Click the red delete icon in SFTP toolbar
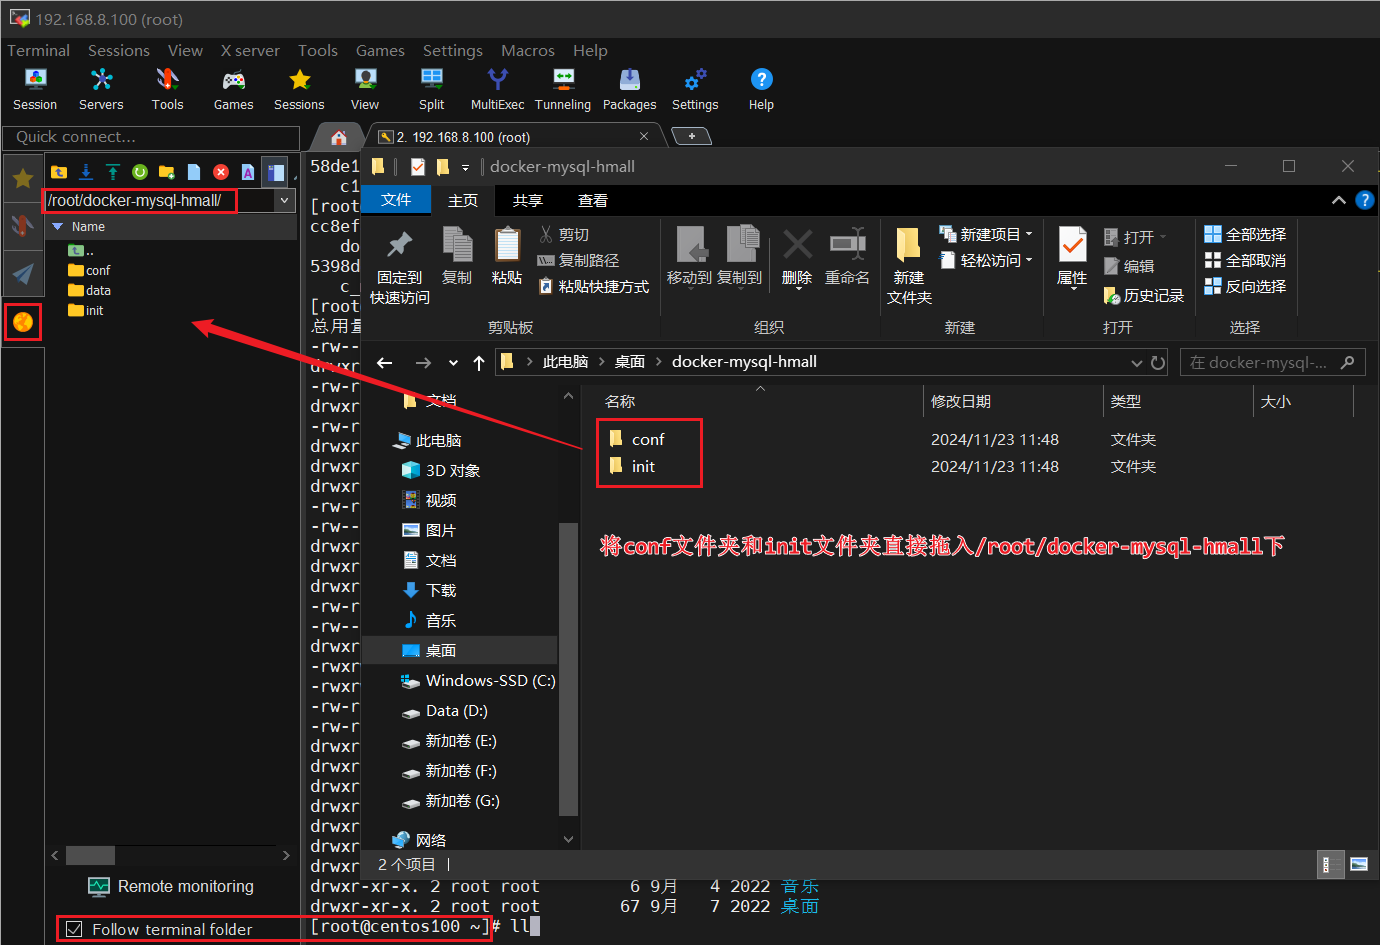1380x945 pixels. (x=221, y=172)
